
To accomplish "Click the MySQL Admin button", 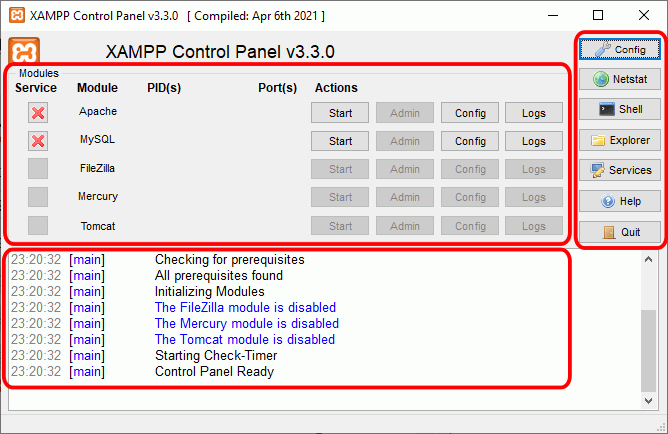I will click(x=405, y=141).
